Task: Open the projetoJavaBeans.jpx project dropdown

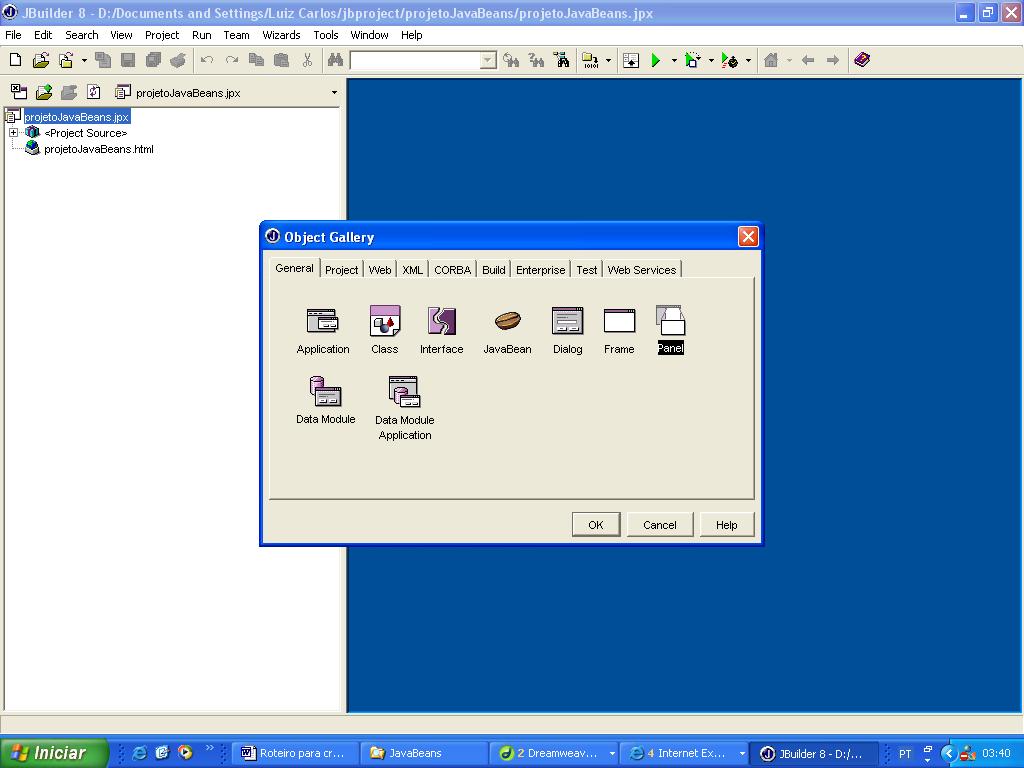Action: click(x=334, y=93)
